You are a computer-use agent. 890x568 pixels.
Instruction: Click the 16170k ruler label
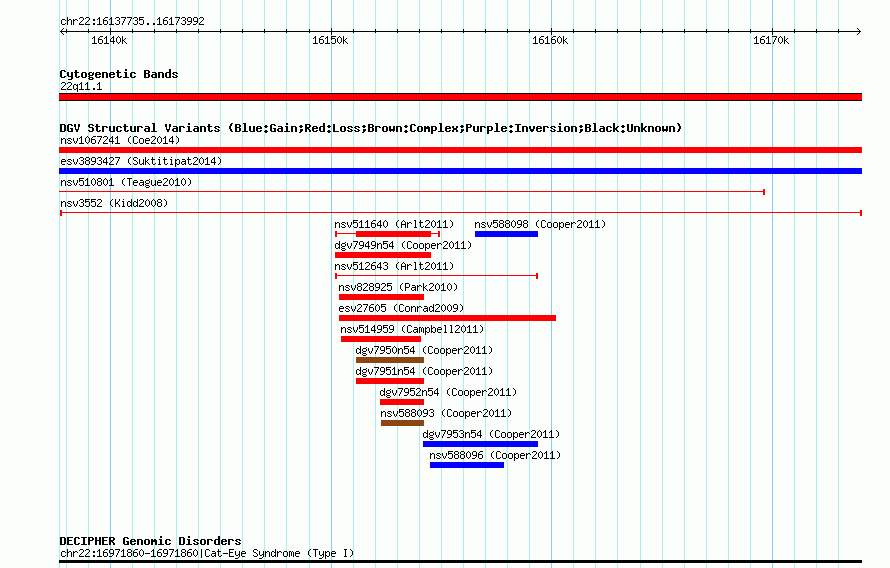coord(771,40)
